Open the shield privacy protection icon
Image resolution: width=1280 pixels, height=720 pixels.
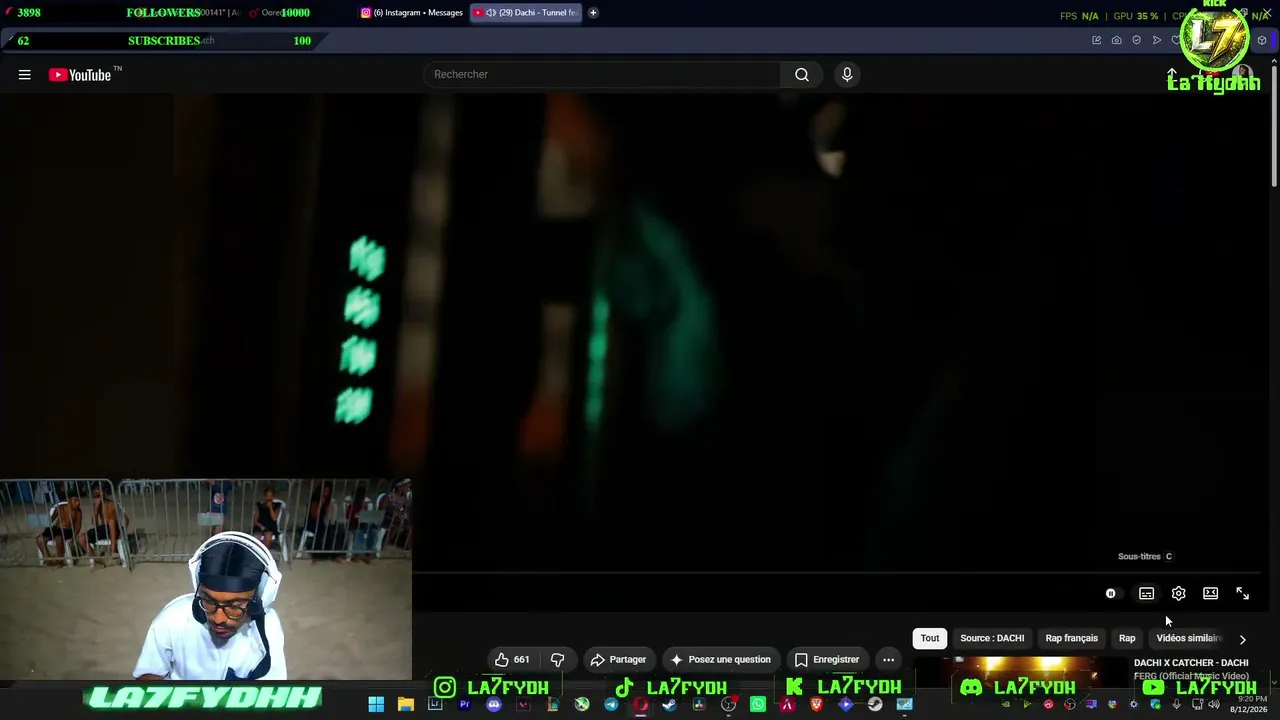coord(1136,40)
